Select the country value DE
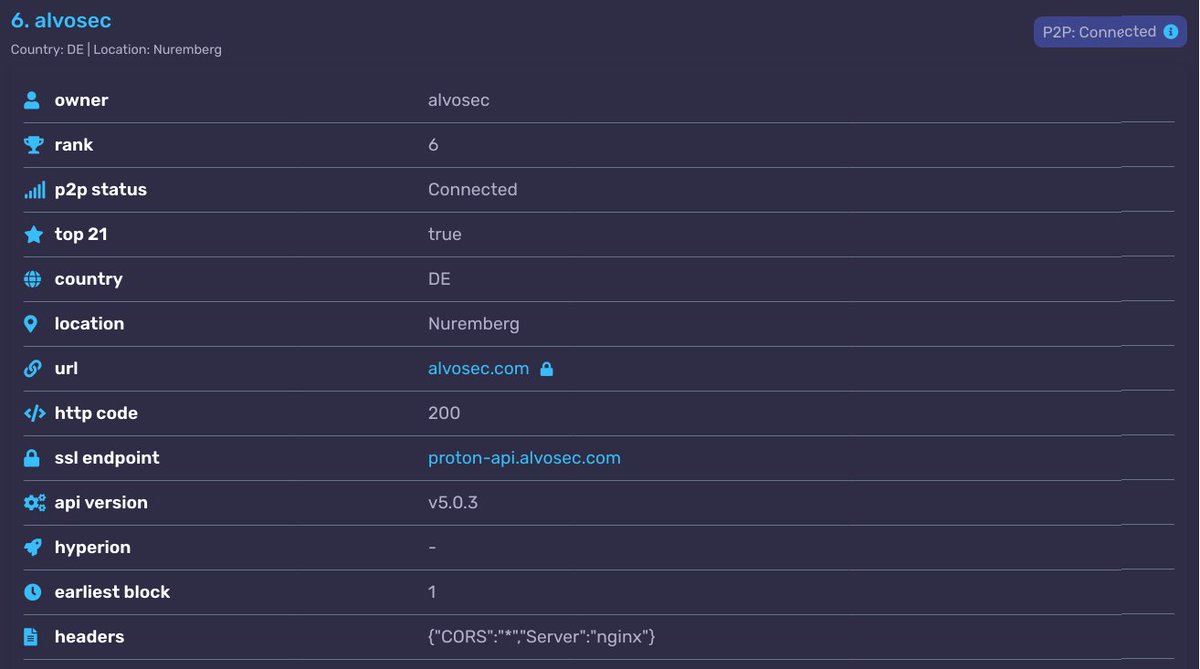Viewport: 1200px width, 669px height. coord(439,279)
